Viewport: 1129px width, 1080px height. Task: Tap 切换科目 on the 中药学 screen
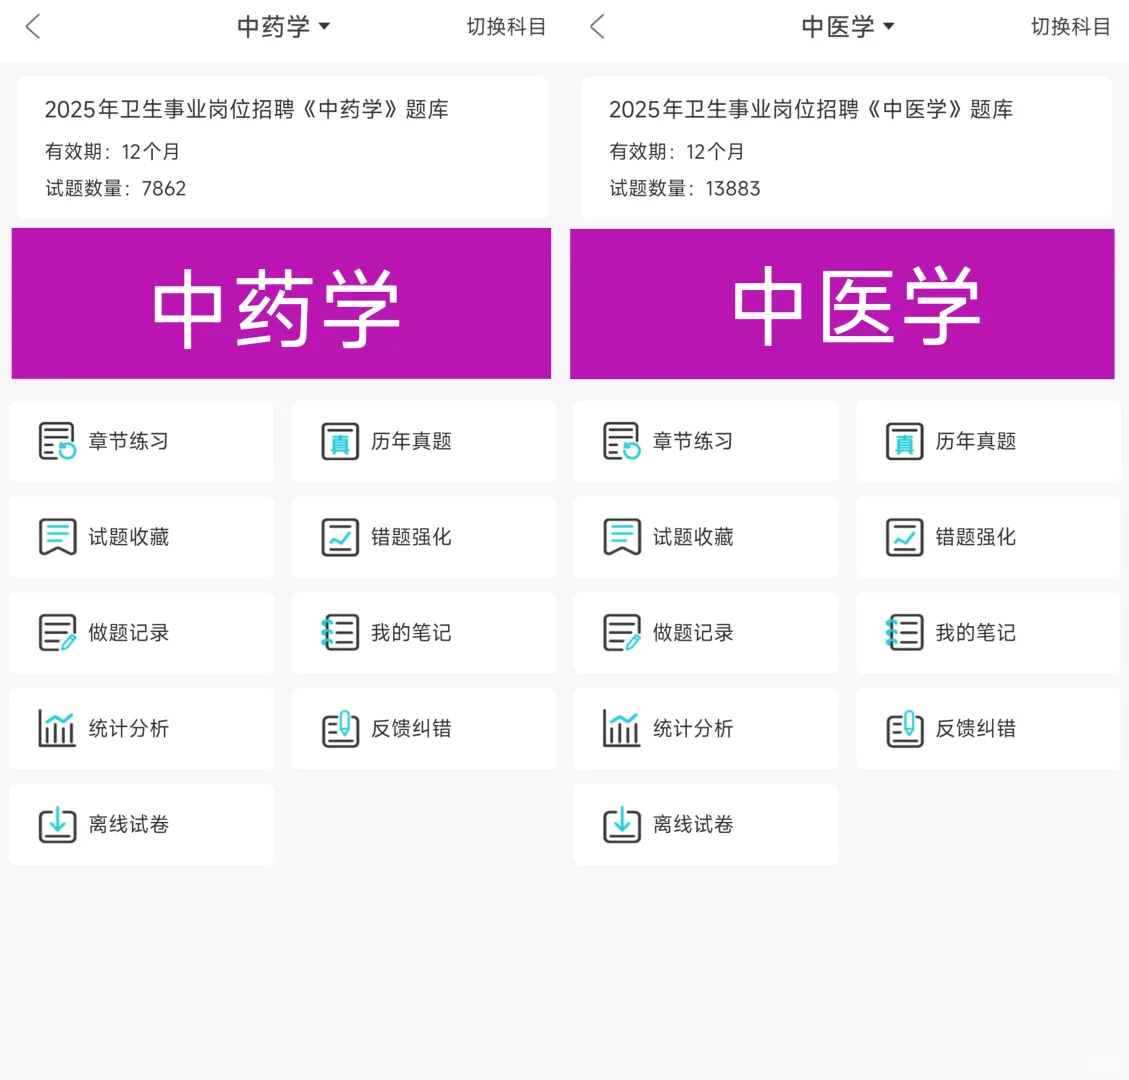point(506,27)
